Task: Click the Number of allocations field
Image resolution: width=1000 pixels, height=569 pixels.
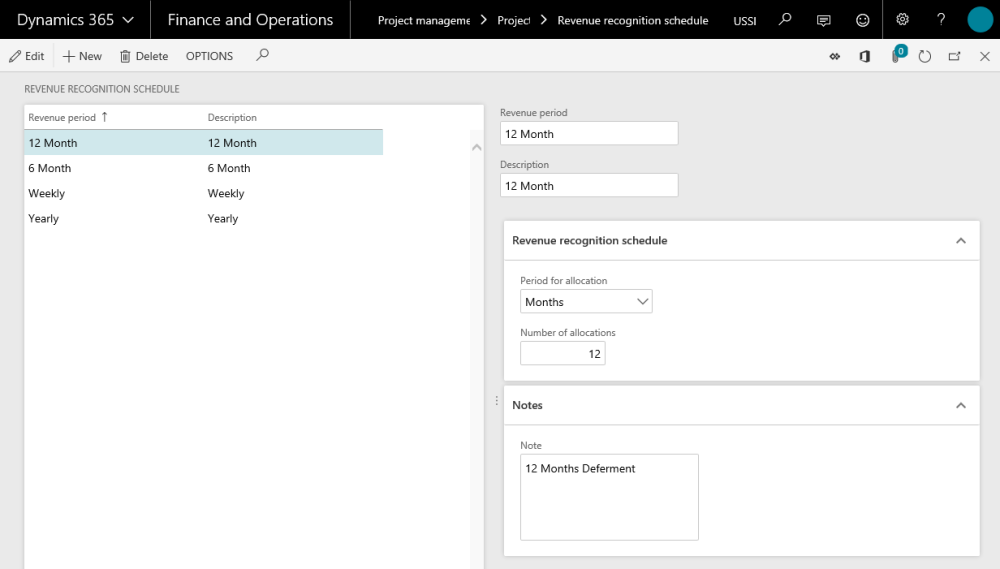Action: pos(562,354)
